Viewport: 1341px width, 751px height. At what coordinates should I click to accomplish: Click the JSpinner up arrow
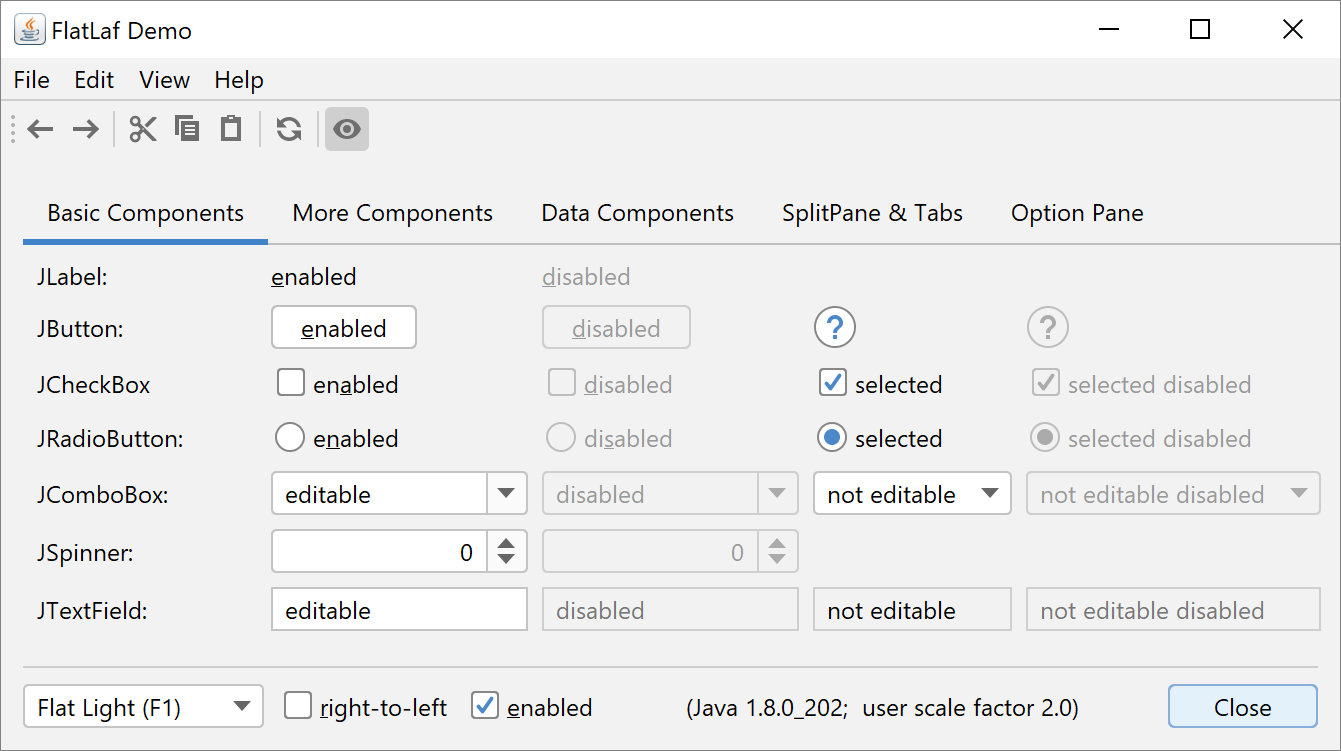click(507, 543)
